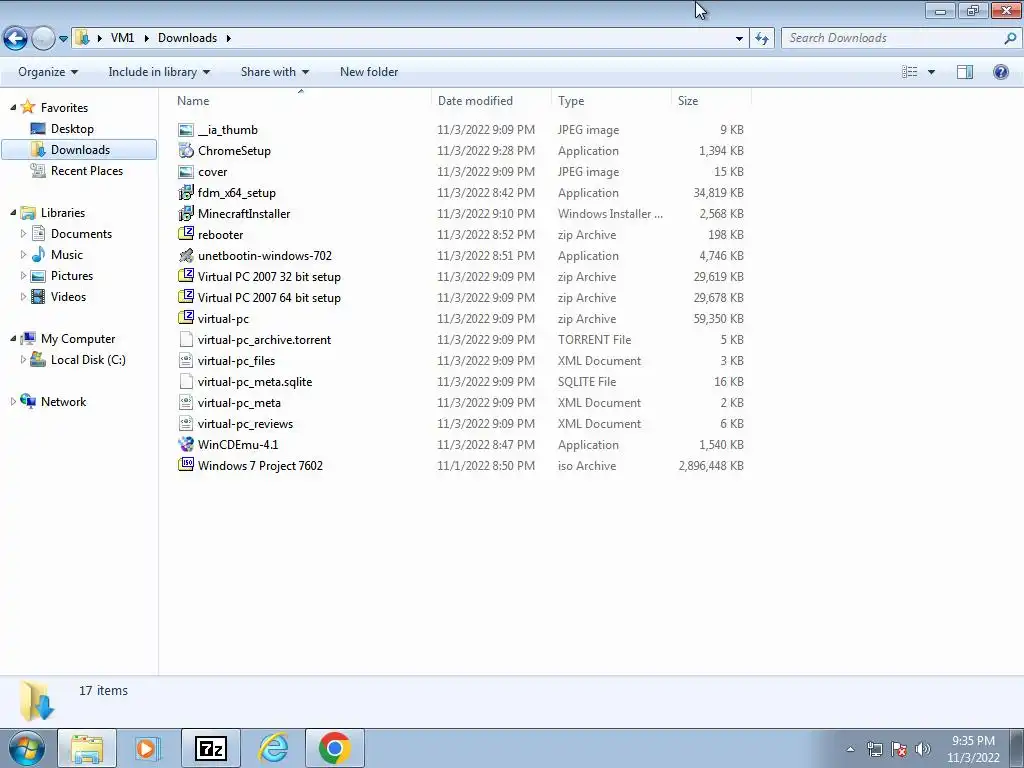Screen dimensions: 1024x768
Task: Select the virtual-pc zip archive icon
Action: (x=186, y=318)
